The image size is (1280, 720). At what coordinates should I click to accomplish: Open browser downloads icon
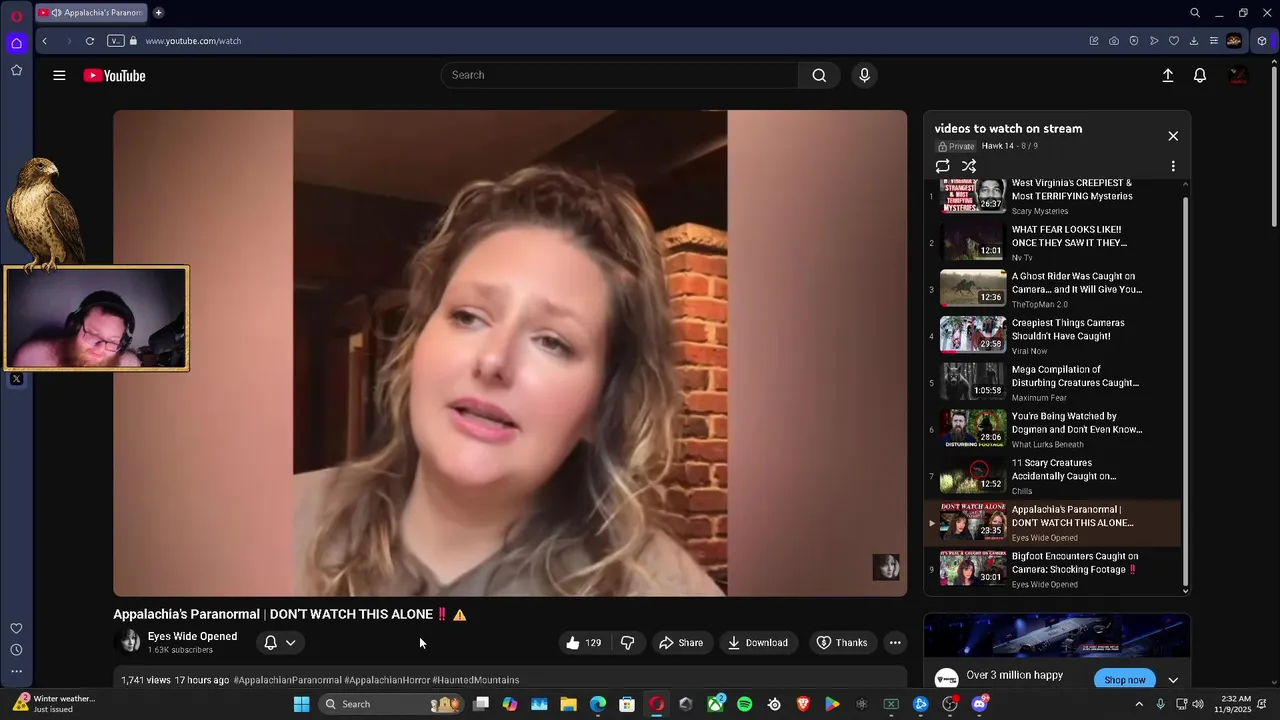tap(1194, 41)
